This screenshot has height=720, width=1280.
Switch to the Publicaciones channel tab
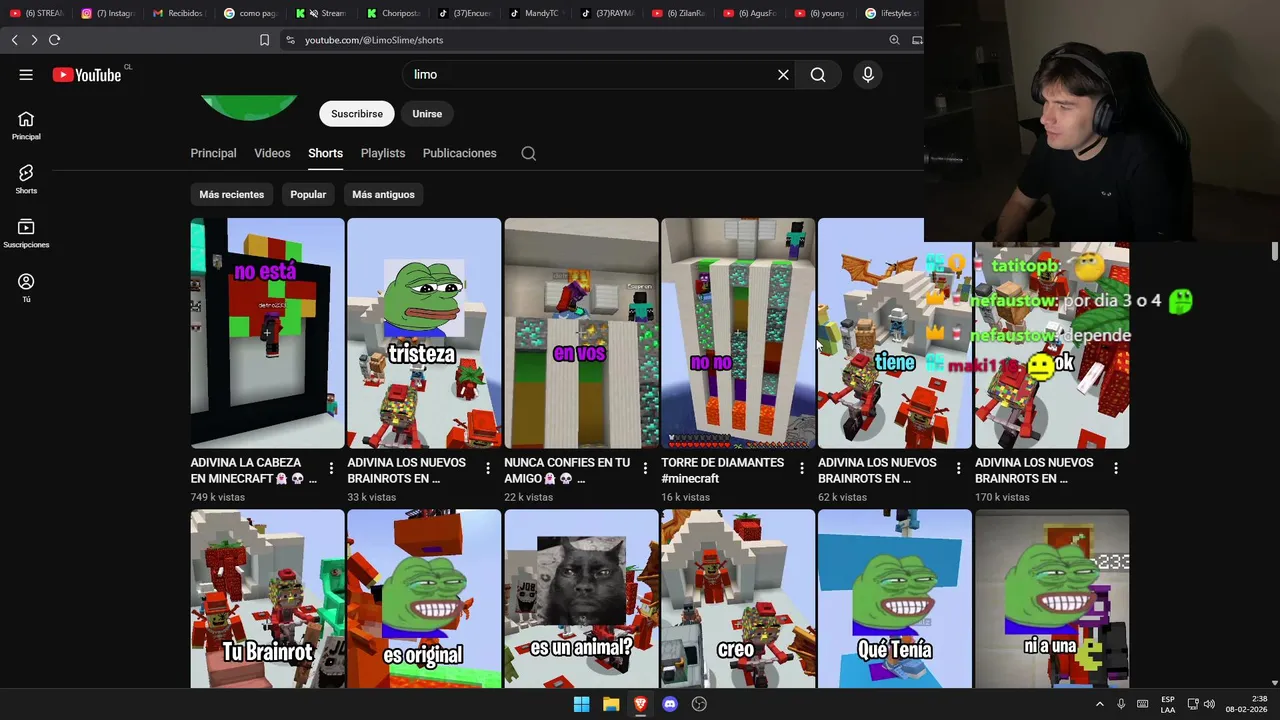tap(459, 153)
